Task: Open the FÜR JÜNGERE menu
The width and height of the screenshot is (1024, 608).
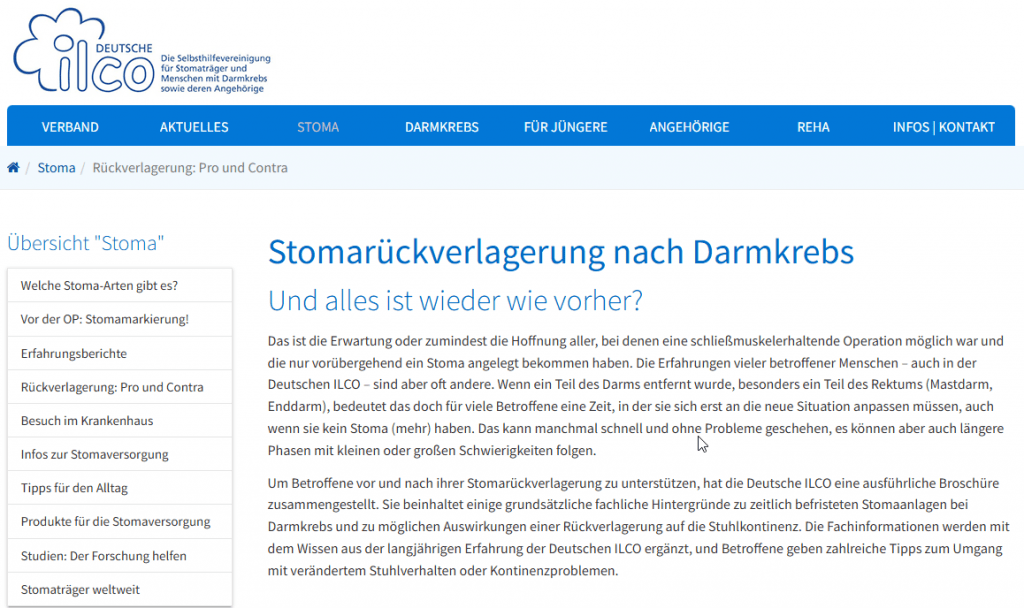Action: point(565,127)
